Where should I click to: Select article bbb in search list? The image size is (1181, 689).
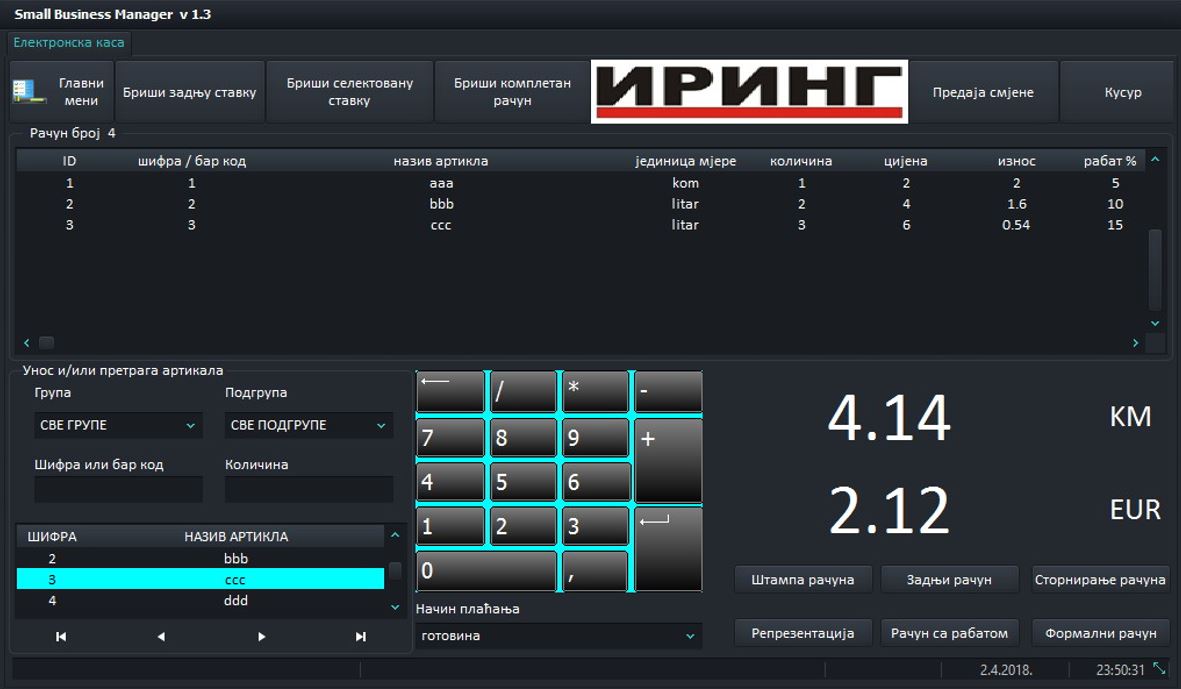point(200,559)
